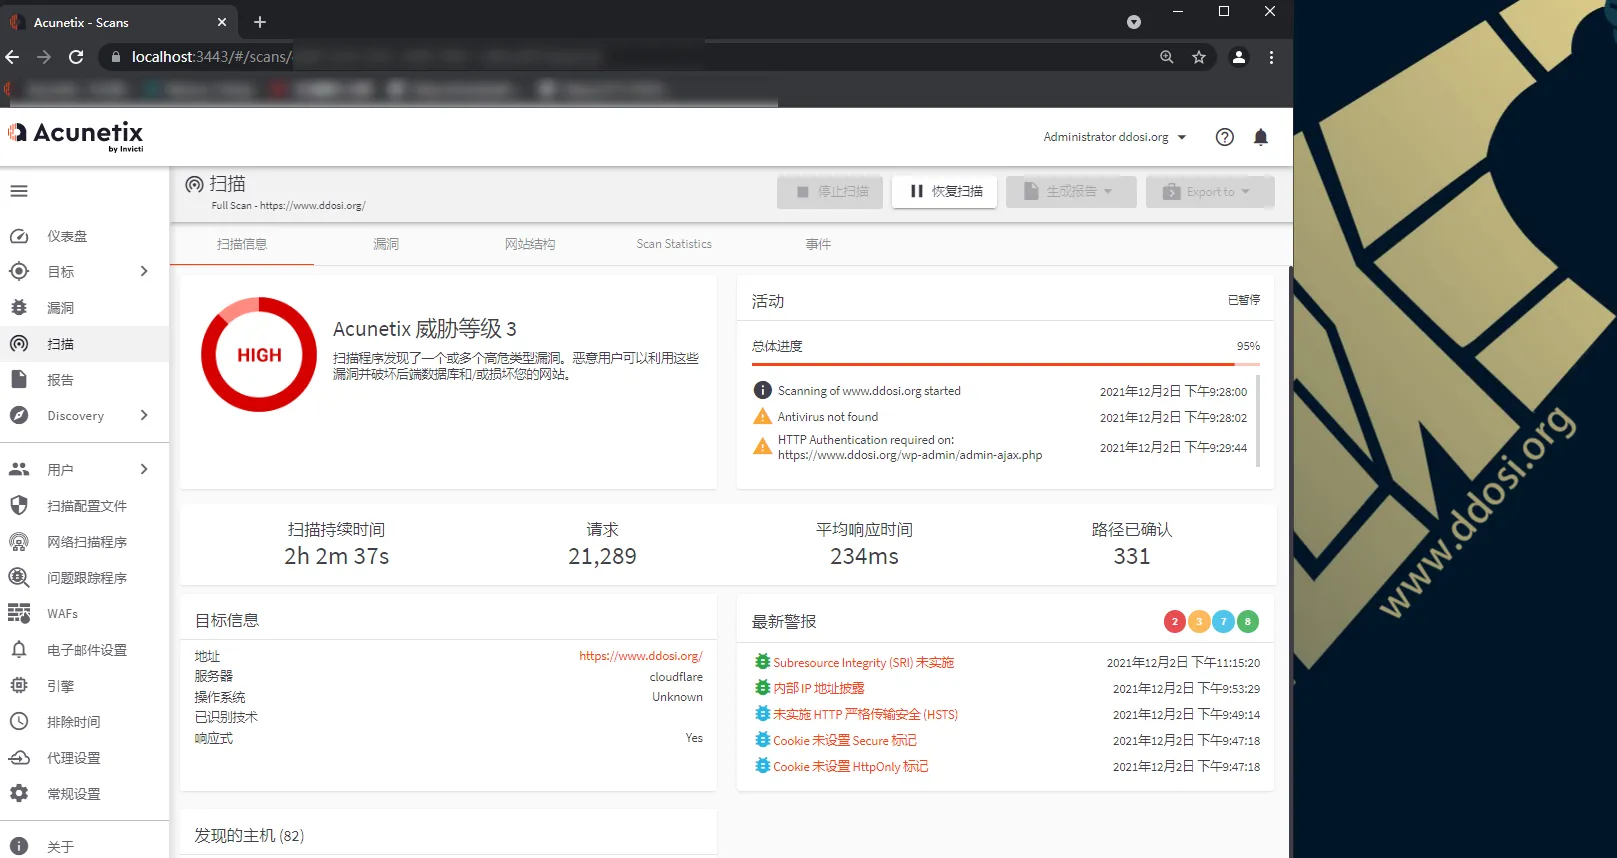
Task: Expand the Discovery submenu chevron
Action: pos(144,416)
